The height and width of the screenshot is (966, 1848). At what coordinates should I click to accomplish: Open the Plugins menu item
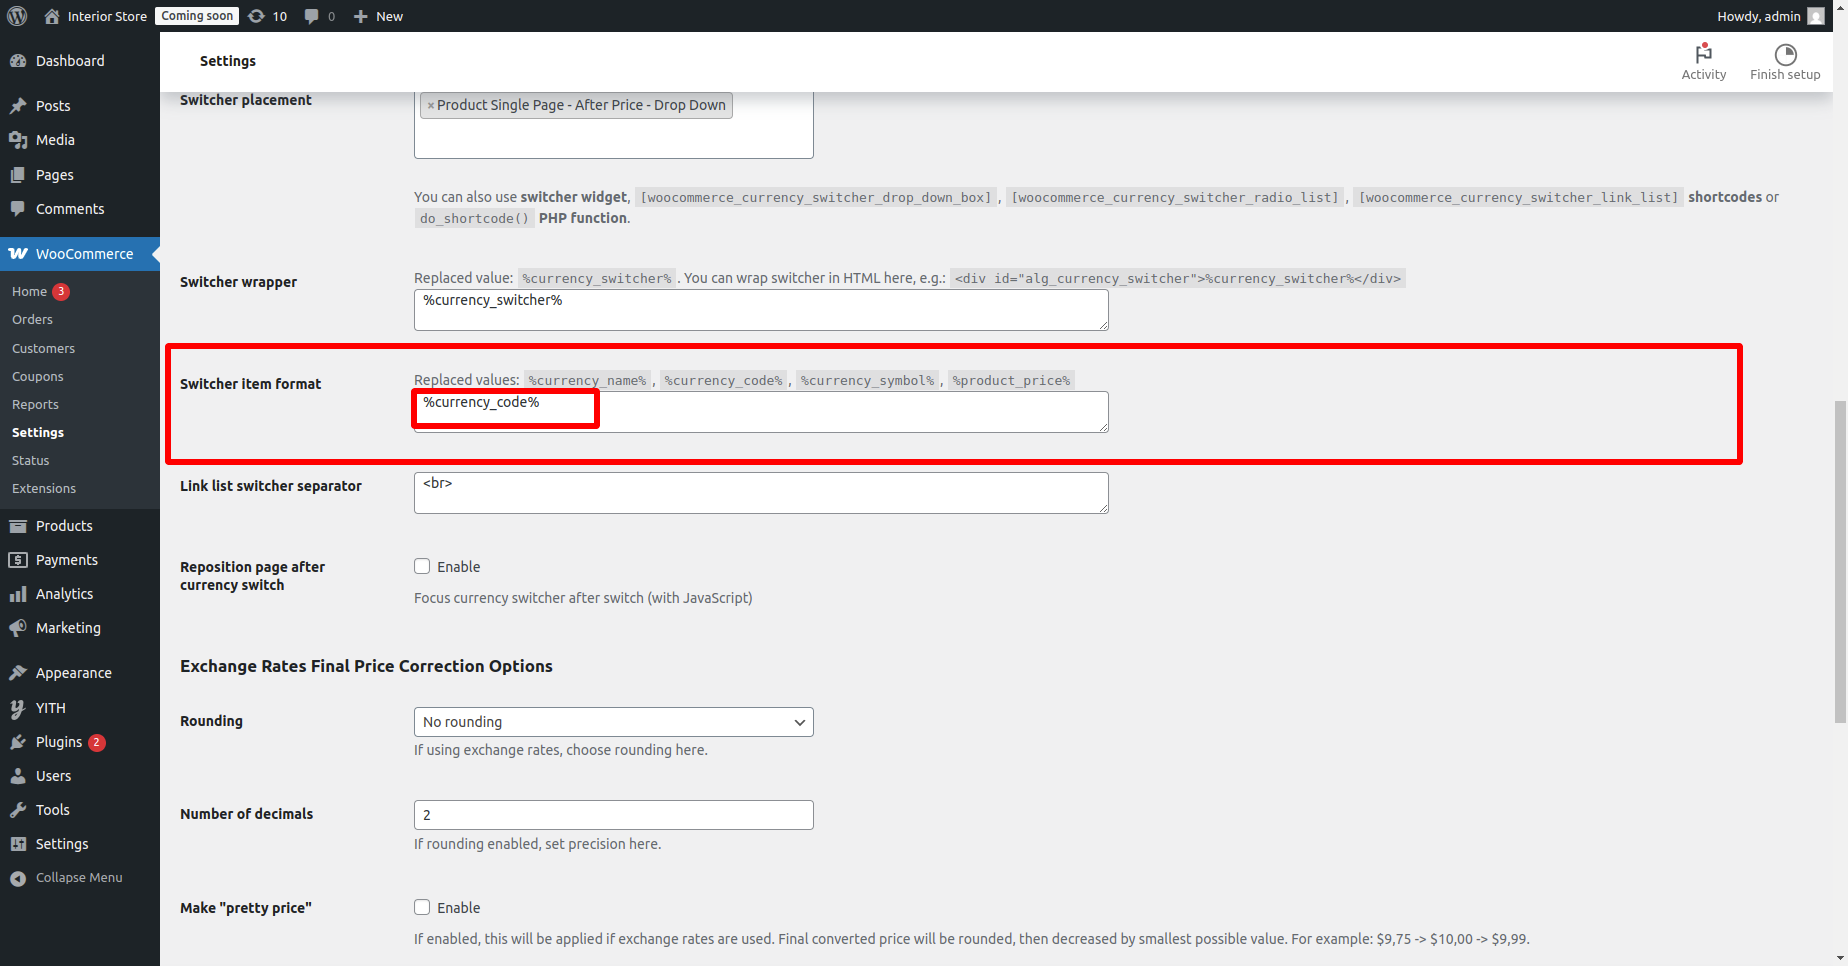(58, 742)
